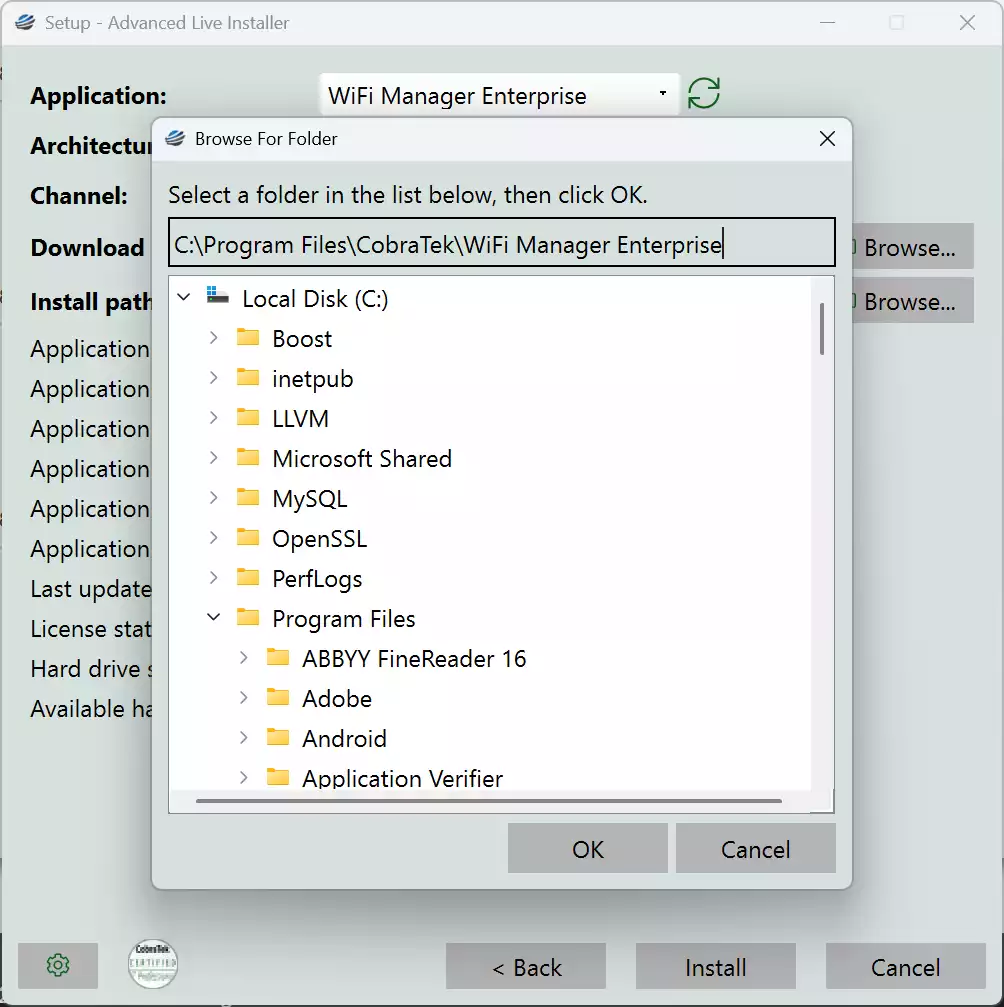The height and width of the screenshot is (1007, 1004).
Task: Select the Android folder name
Action: tap(344, 739)
